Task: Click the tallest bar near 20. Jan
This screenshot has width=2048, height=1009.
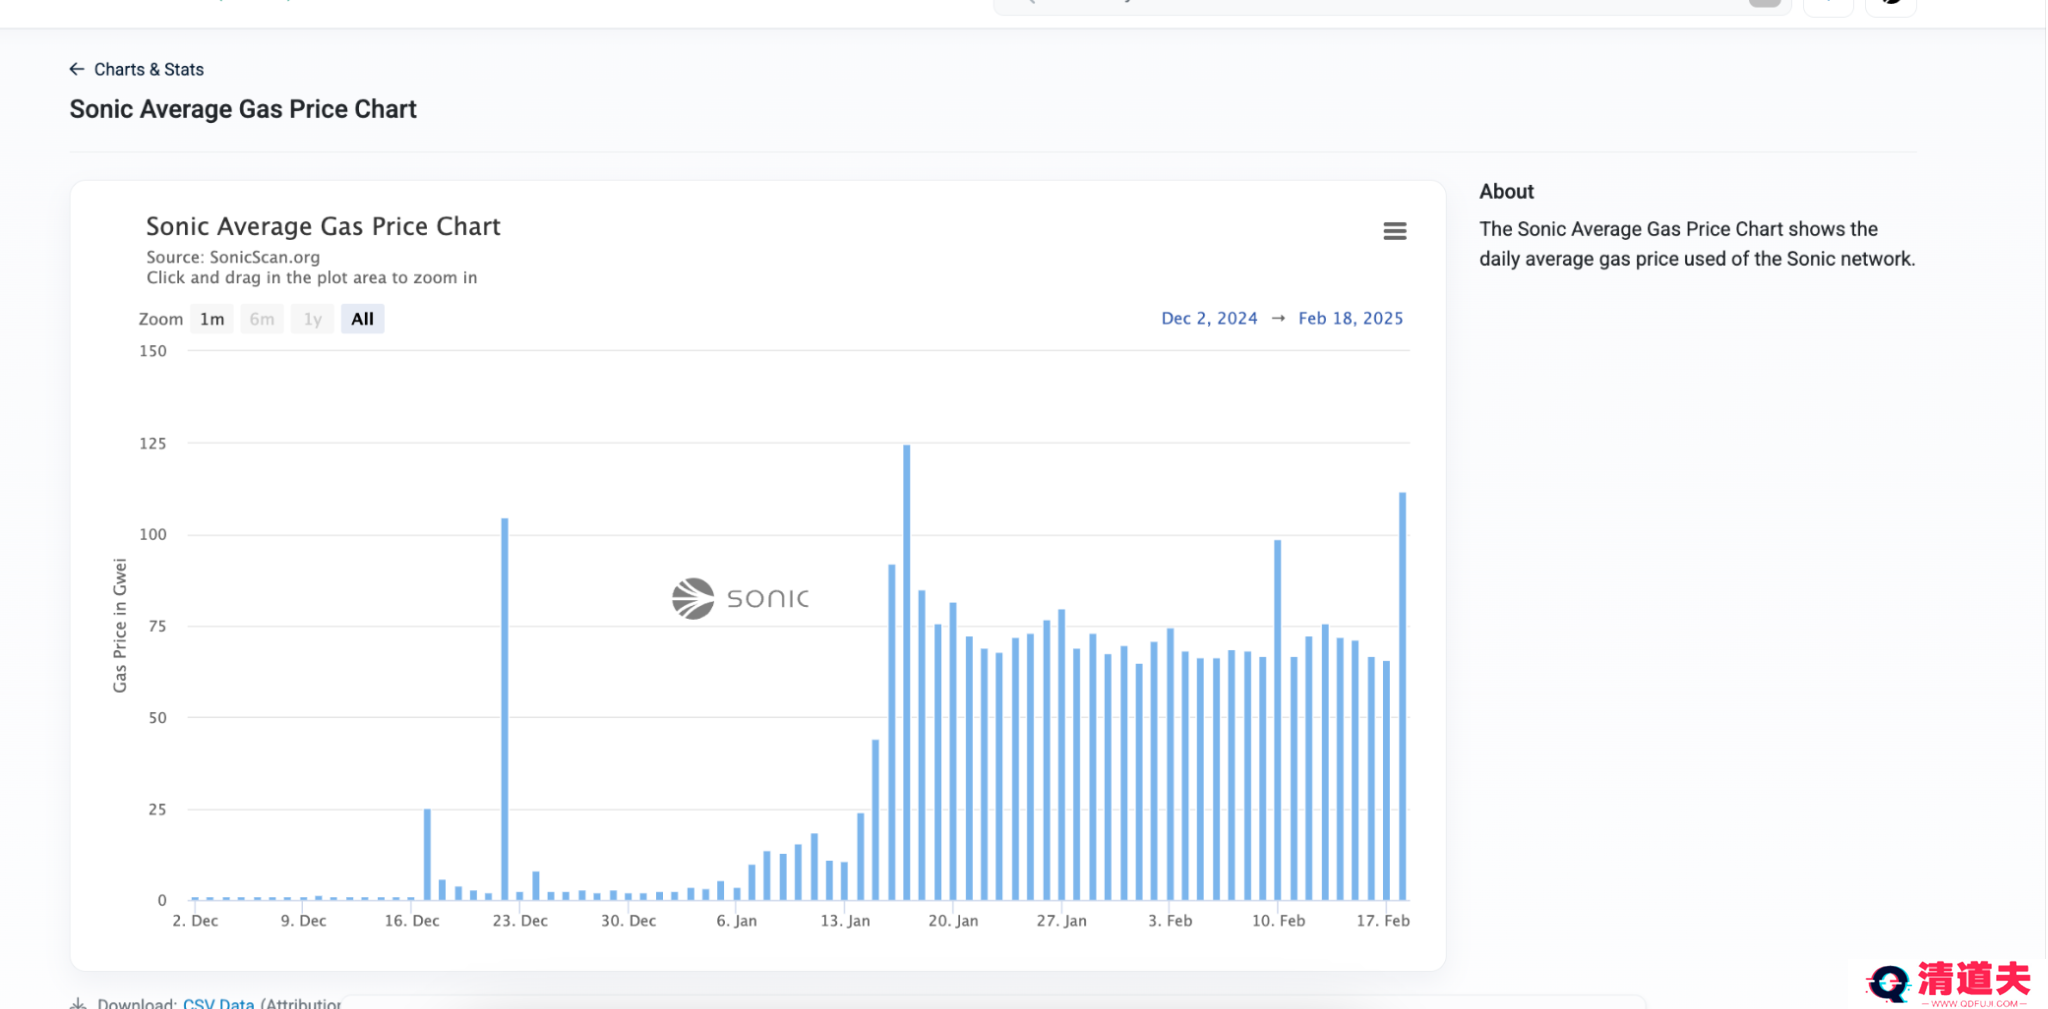Action: pos(907,672)
